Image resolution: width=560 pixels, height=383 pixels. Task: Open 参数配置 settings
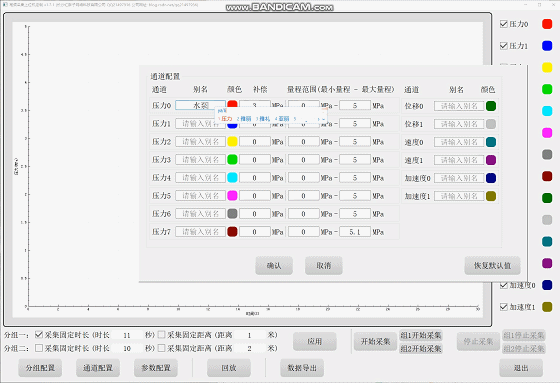click(x=156, y=368)
